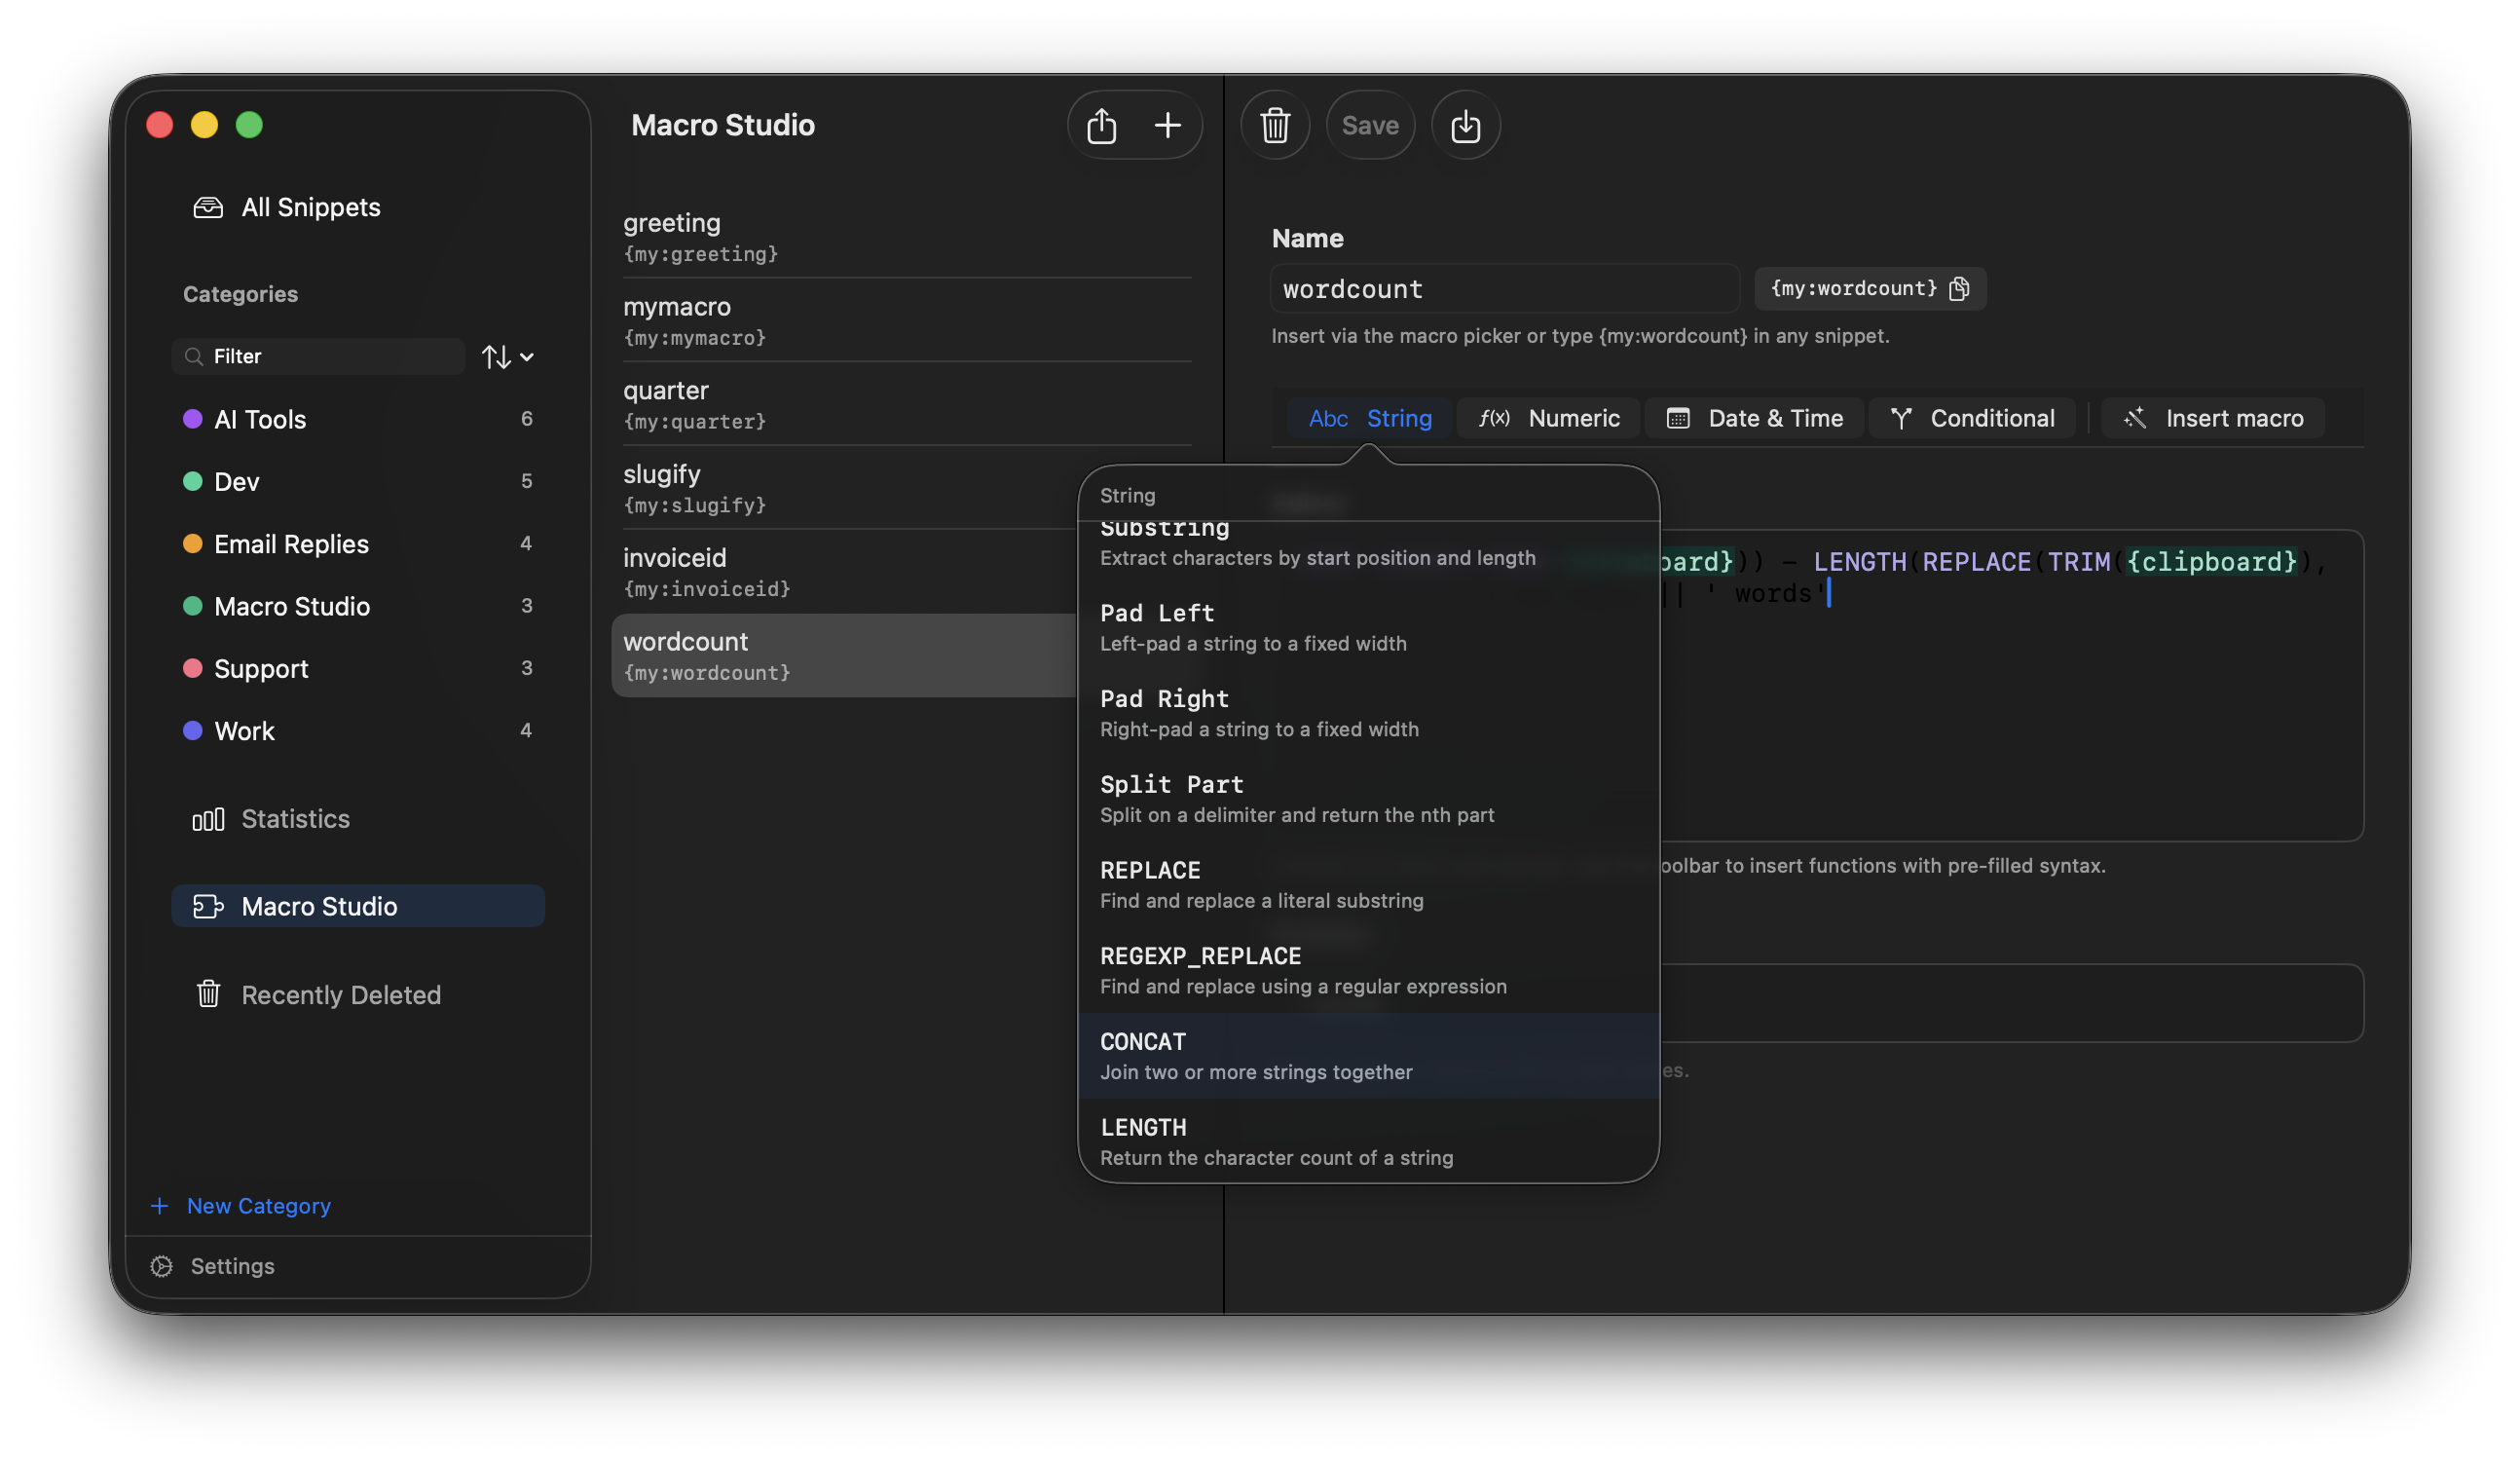The image size is (2520, 1459).
Task: Click the Name field containing wordcount
Action: [1504, 289]
